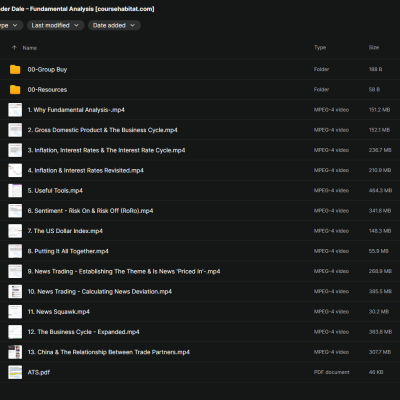Open the 00-Resources folder icon
The image size is (400, 400).
point(15,90)
